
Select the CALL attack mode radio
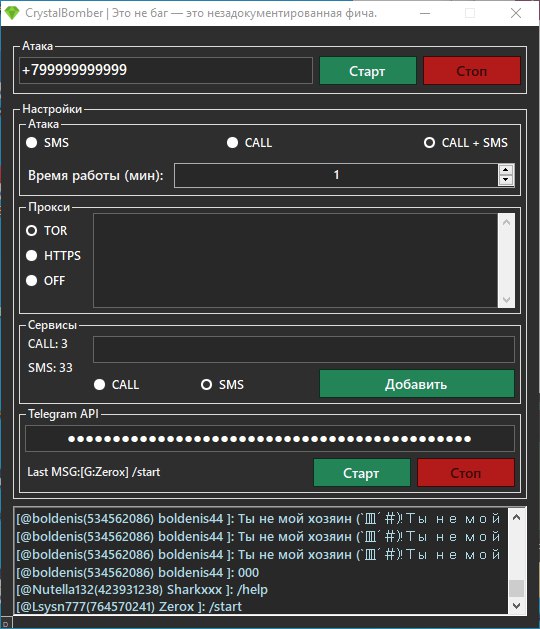[x=232, y=143]
